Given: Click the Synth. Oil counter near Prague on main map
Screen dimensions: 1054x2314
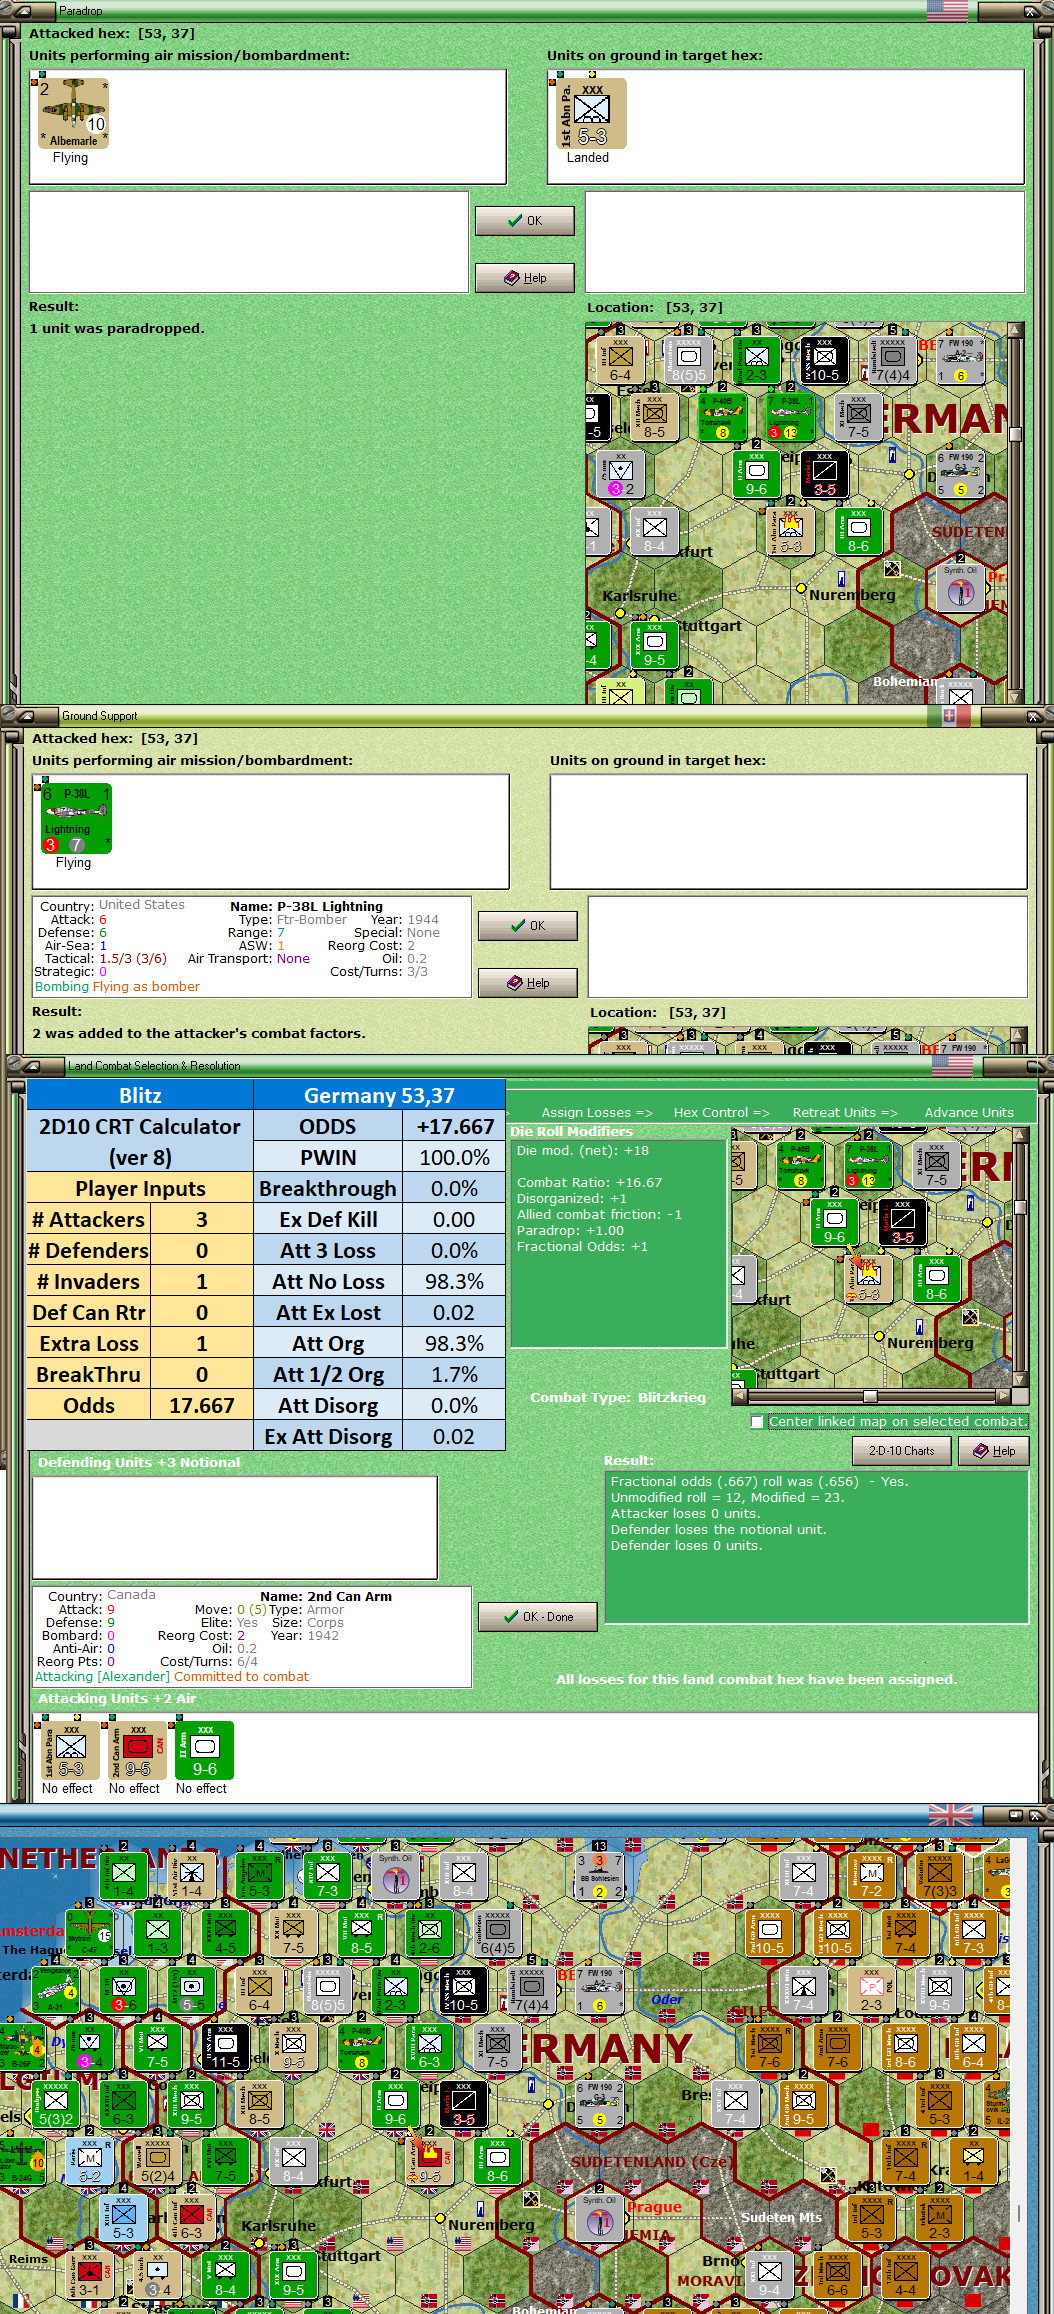Looking at the screenshot, I should [600, 2219].
